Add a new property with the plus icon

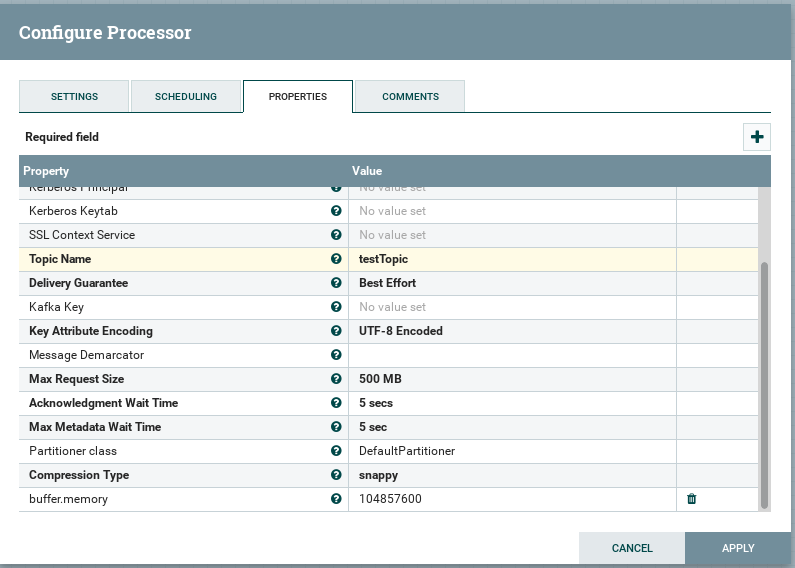click(756, 137)
